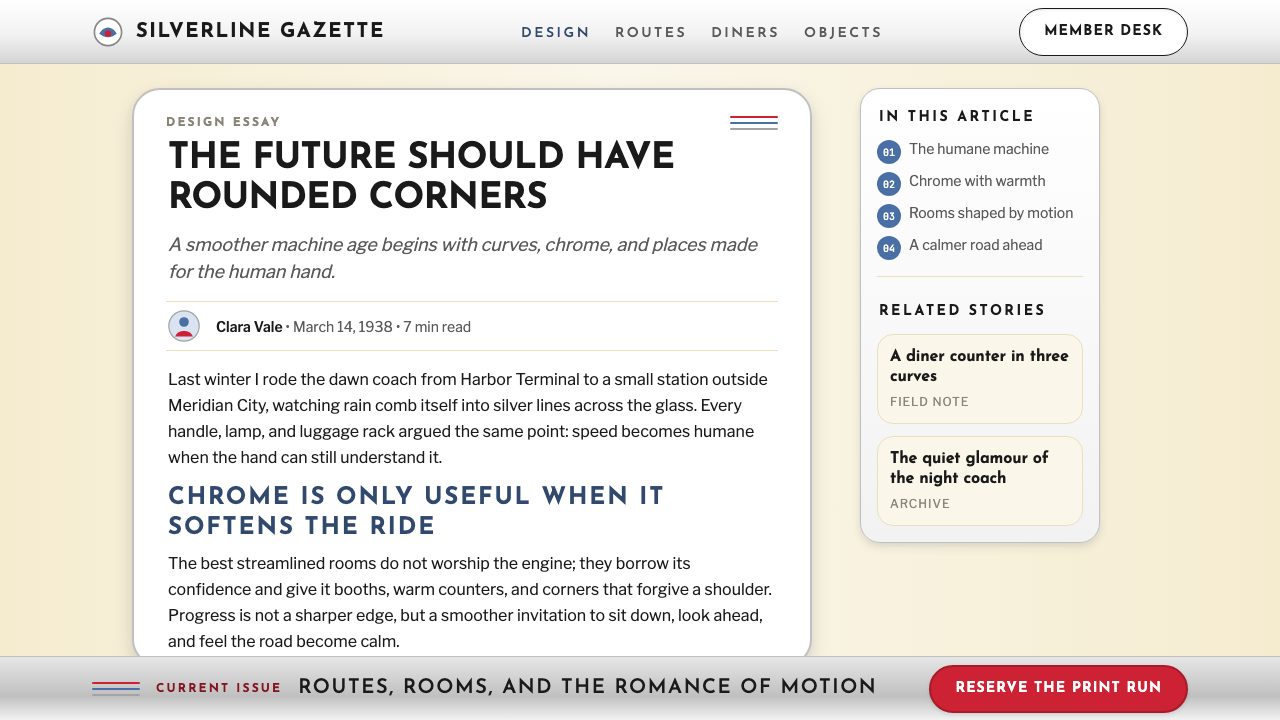1280x720 pixels.
Task: Go to the Diners section
Action: point(745,32)
